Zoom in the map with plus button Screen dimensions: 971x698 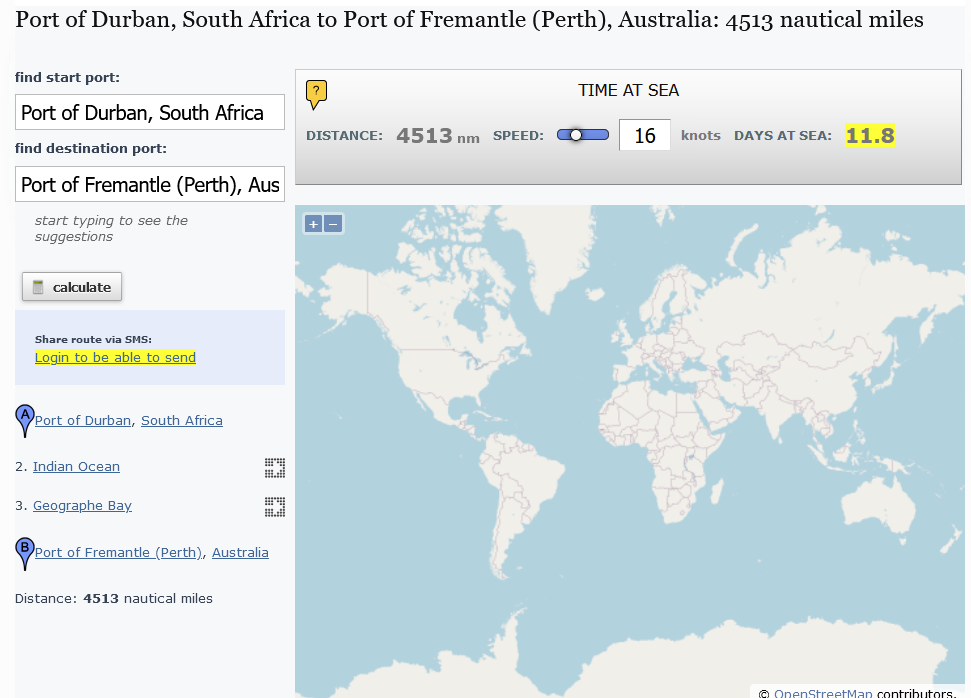313,224
